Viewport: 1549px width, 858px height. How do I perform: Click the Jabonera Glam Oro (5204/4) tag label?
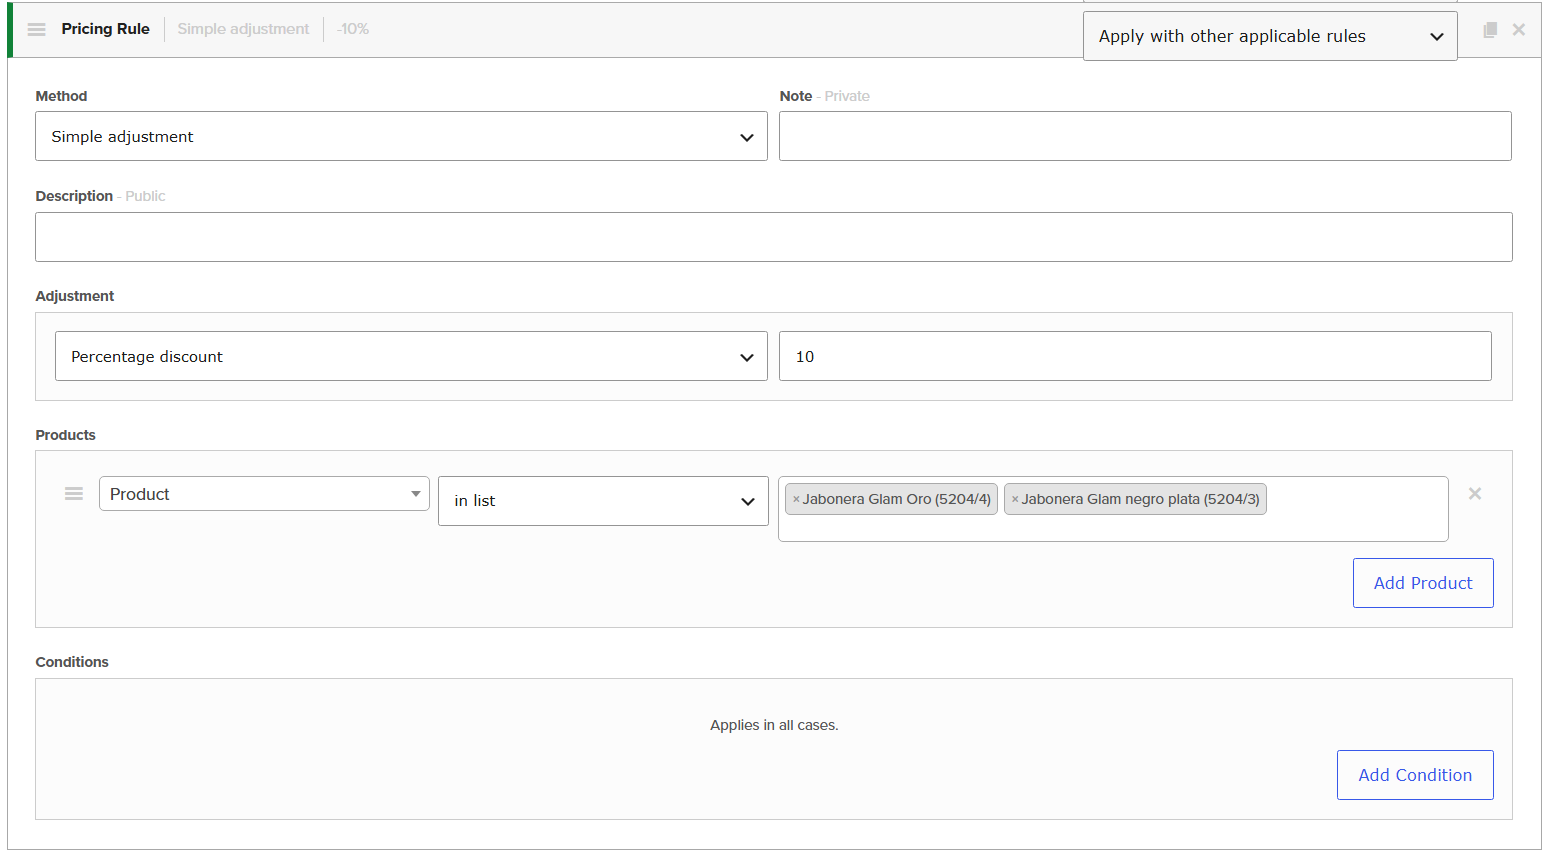(x=897, y=499)
